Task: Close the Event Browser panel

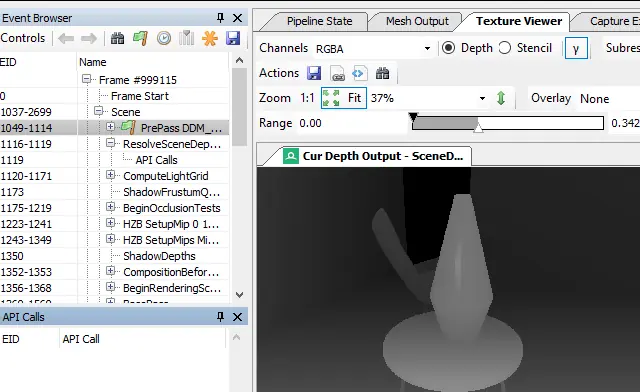Action: pos(237,18)
